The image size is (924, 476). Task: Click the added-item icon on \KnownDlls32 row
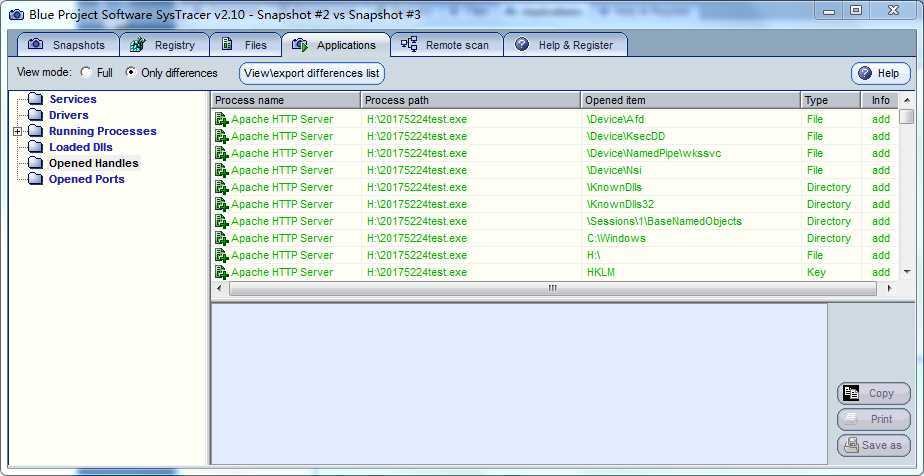pyautogui.click(x=222, y=204)
